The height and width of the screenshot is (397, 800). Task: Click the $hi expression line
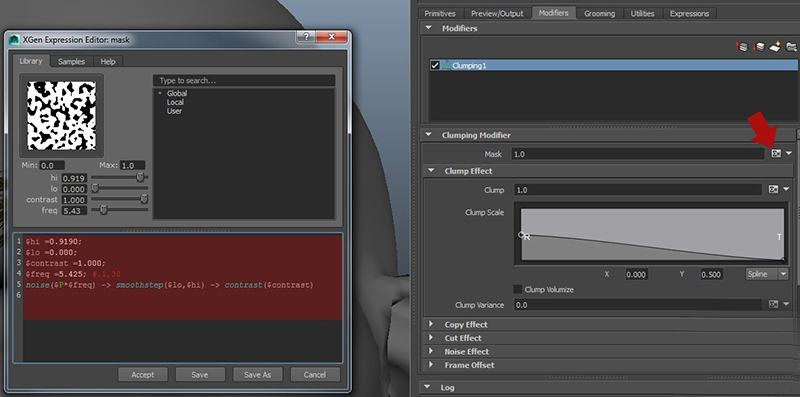coord(54,241)
